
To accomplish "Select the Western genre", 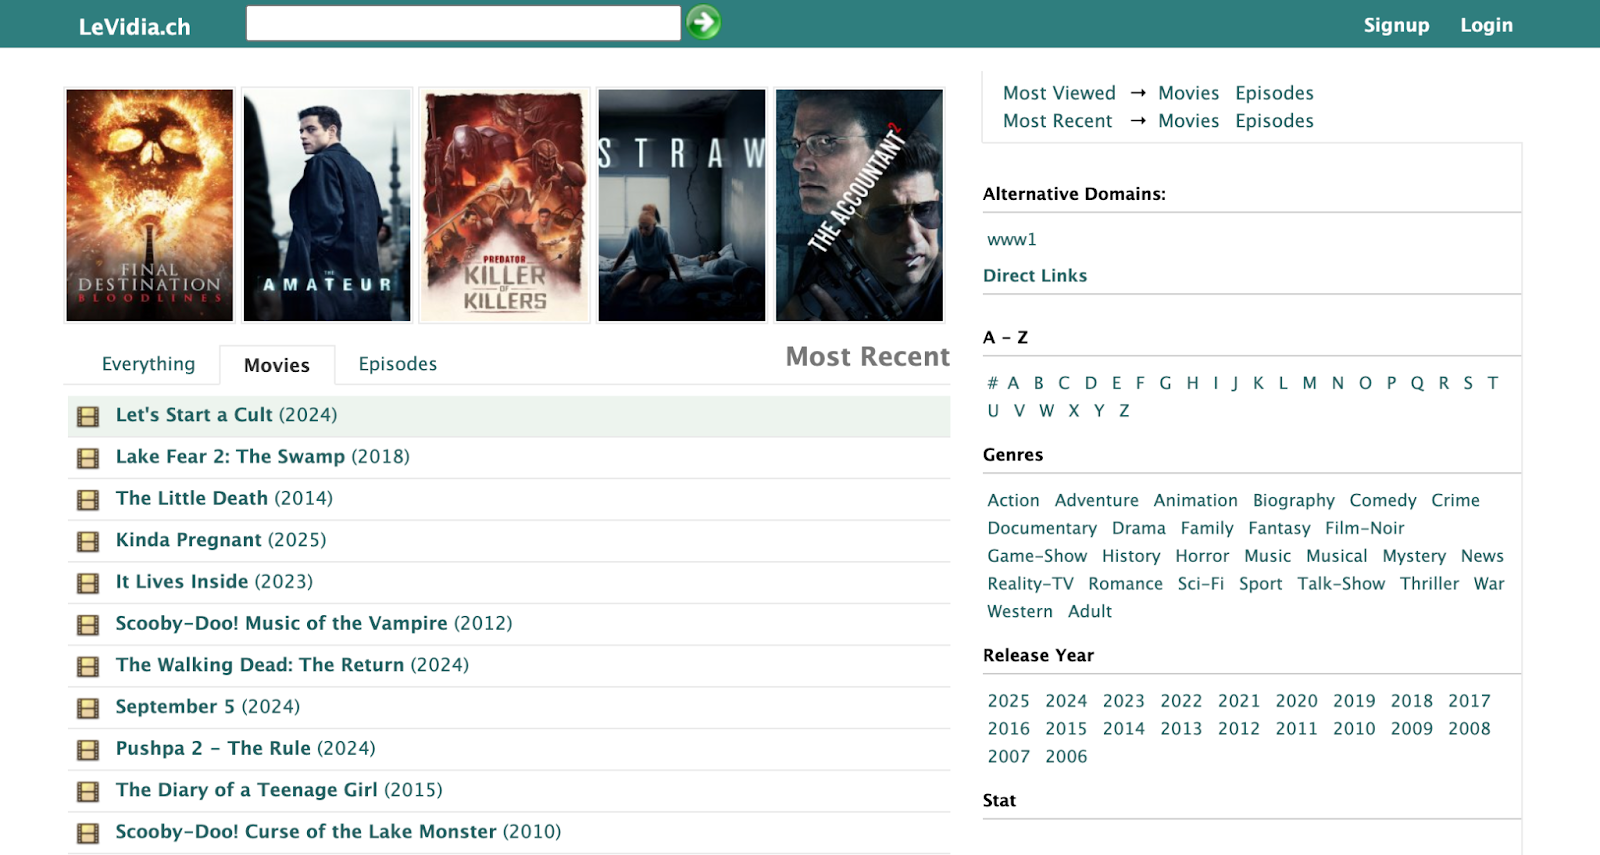I will tap(1020, 612).
